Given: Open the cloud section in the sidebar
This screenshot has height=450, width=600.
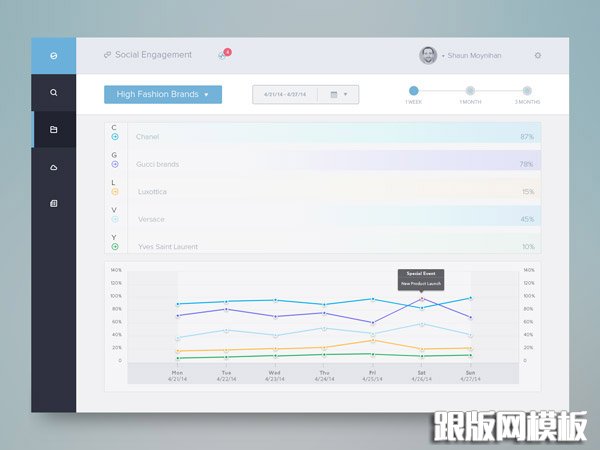Looking at the screenshot, I should point(54,167).
